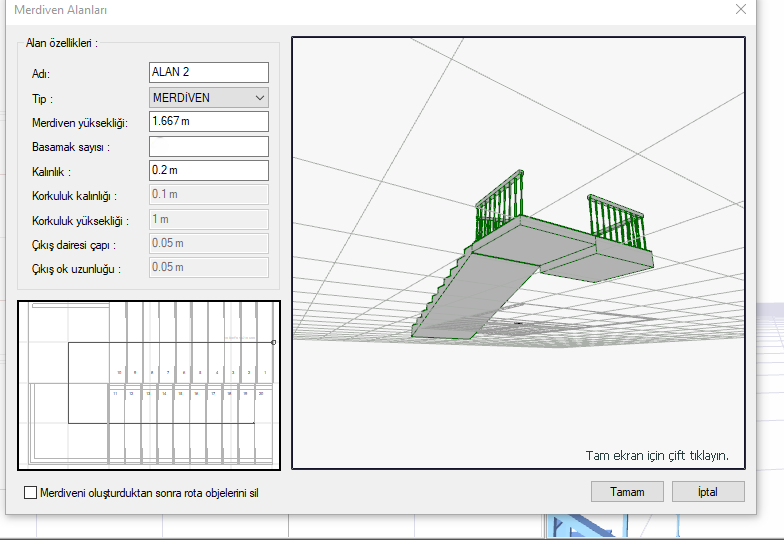This screenshot has width=784, height=540.
Task: Click the Korkuluk kalınlığı field
Action: tap(208, 195)
